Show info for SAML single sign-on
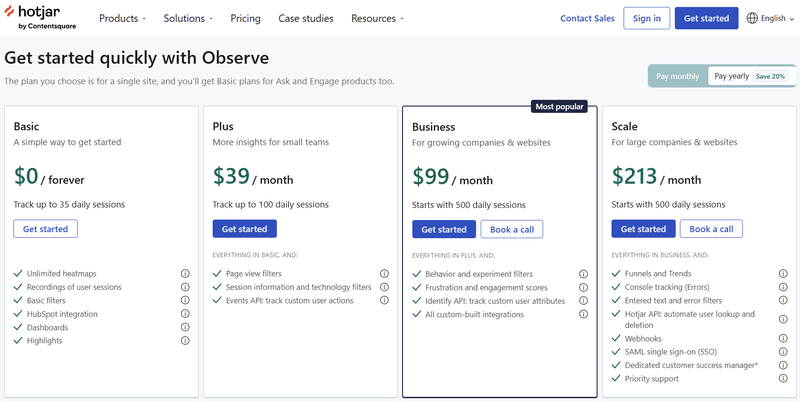 pos(783,352)
